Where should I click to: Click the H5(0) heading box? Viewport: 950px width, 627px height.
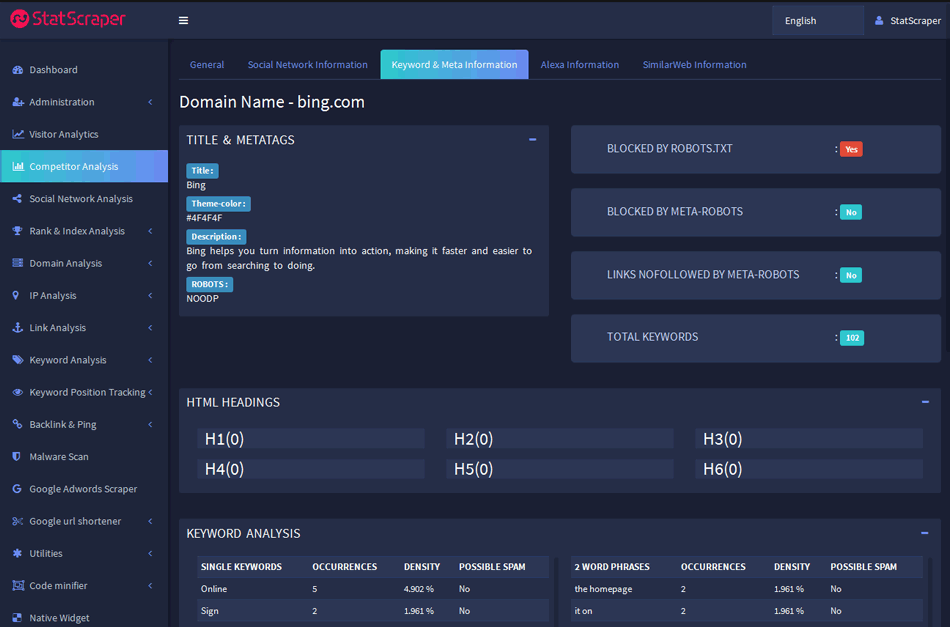click(x=560, y=469)
